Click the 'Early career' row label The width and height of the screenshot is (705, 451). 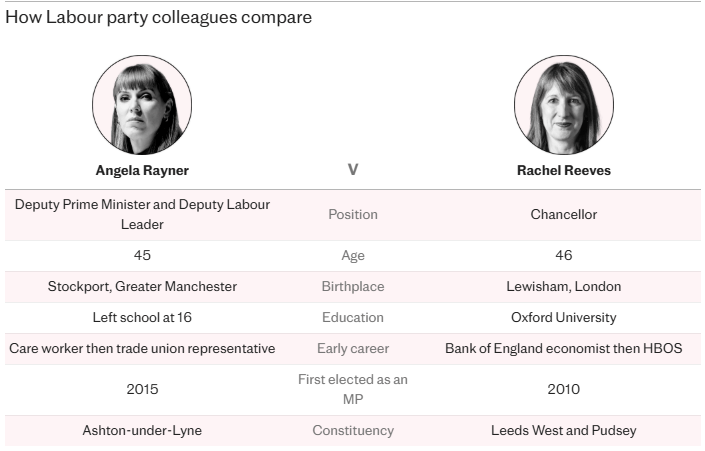tap(353, 348)
